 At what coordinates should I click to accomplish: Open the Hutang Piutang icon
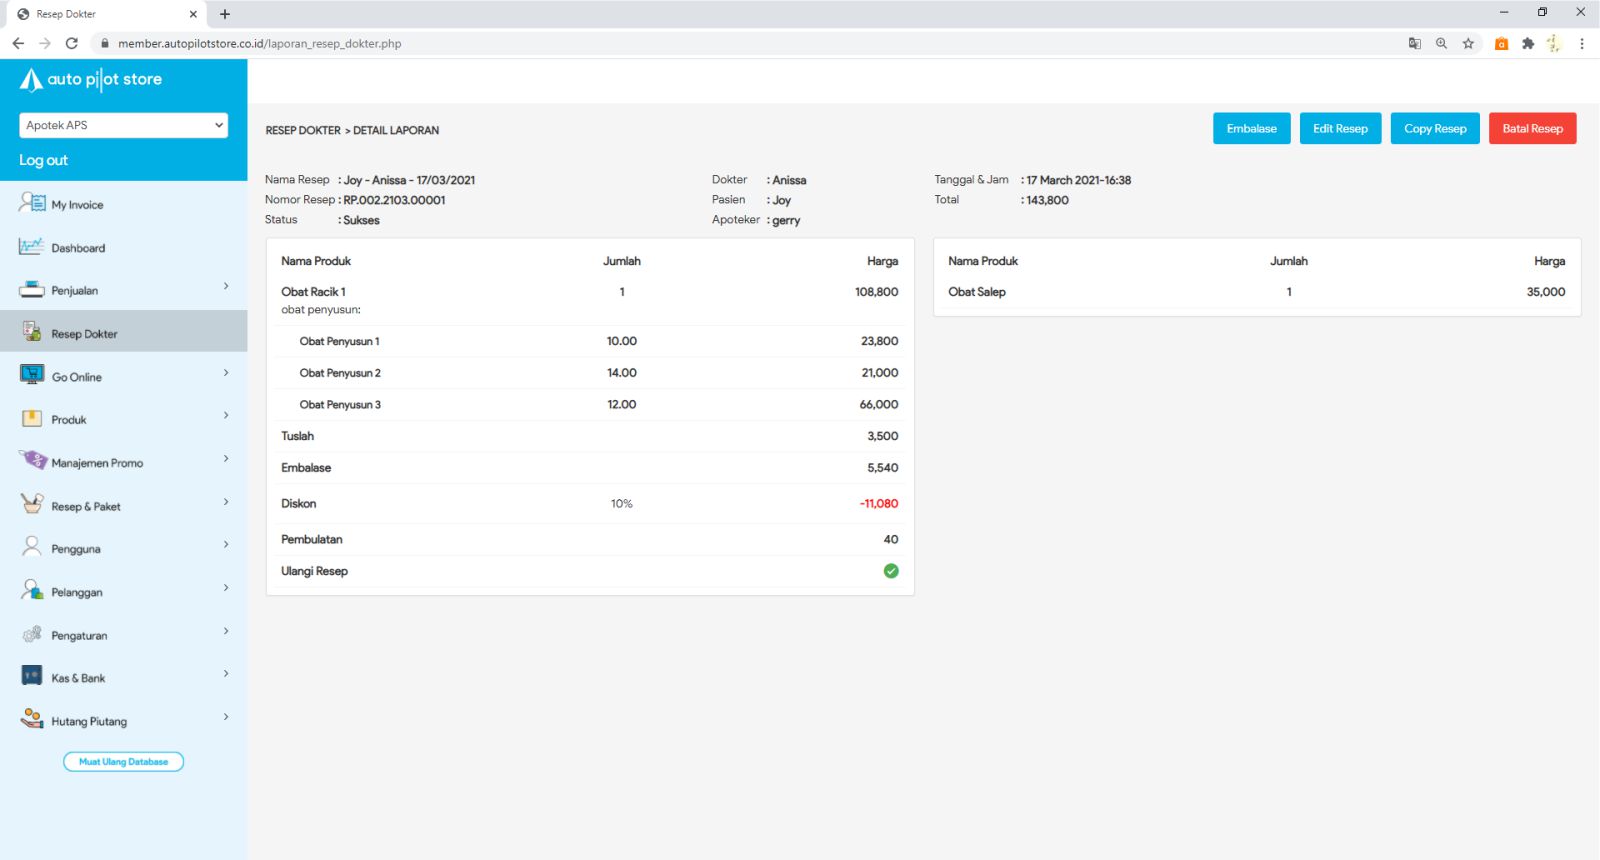(32, 719)
